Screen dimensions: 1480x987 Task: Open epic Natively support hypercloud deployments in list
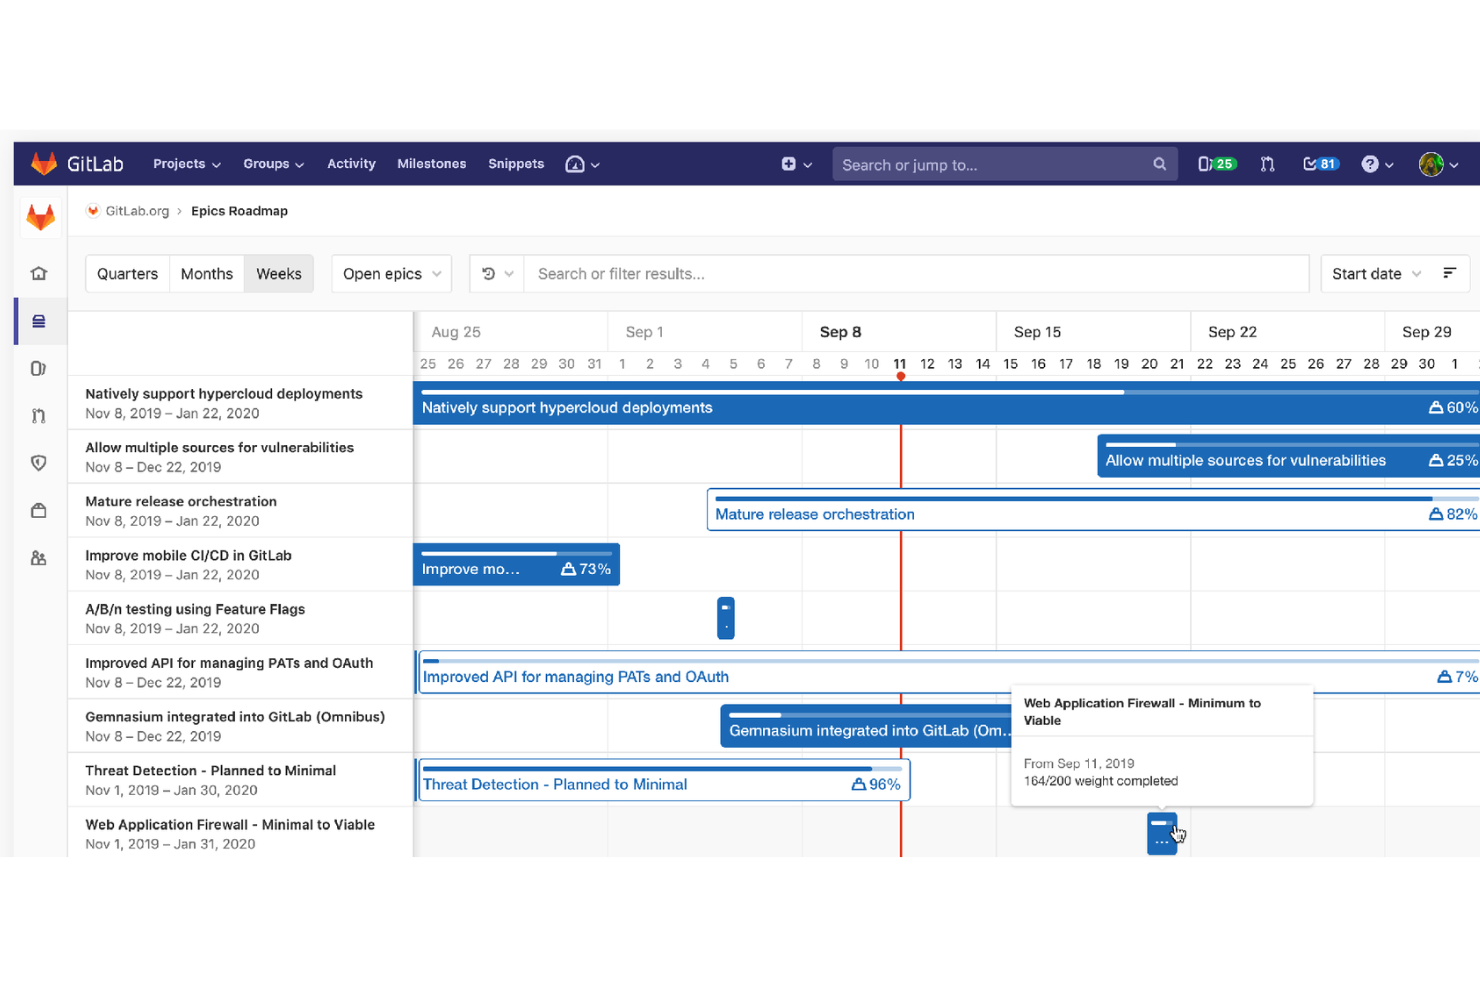(x=224, y=394)
